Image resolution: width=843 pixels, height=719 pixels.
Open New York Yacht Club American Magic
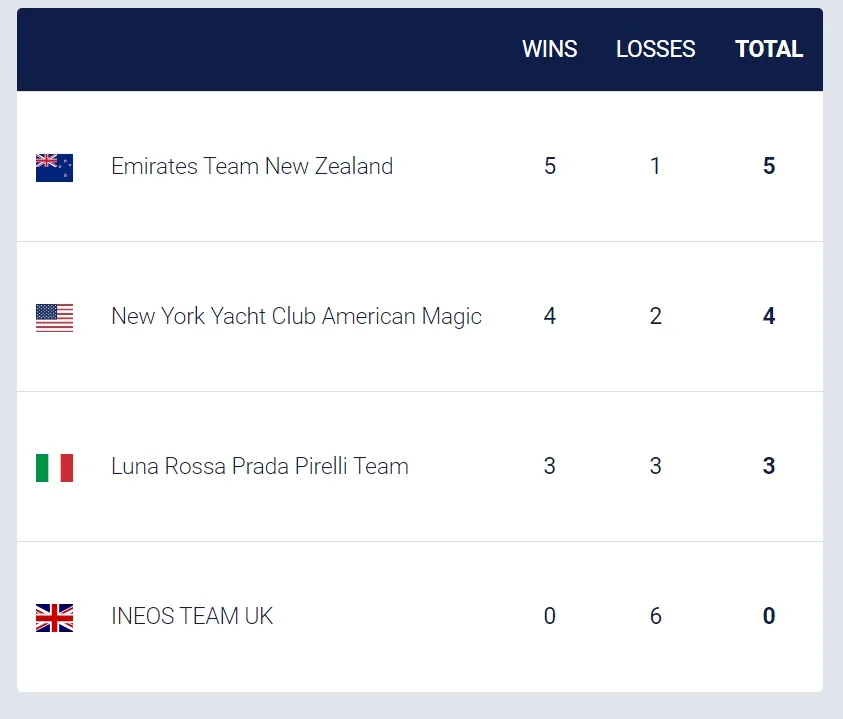click(x=296, y=317)
